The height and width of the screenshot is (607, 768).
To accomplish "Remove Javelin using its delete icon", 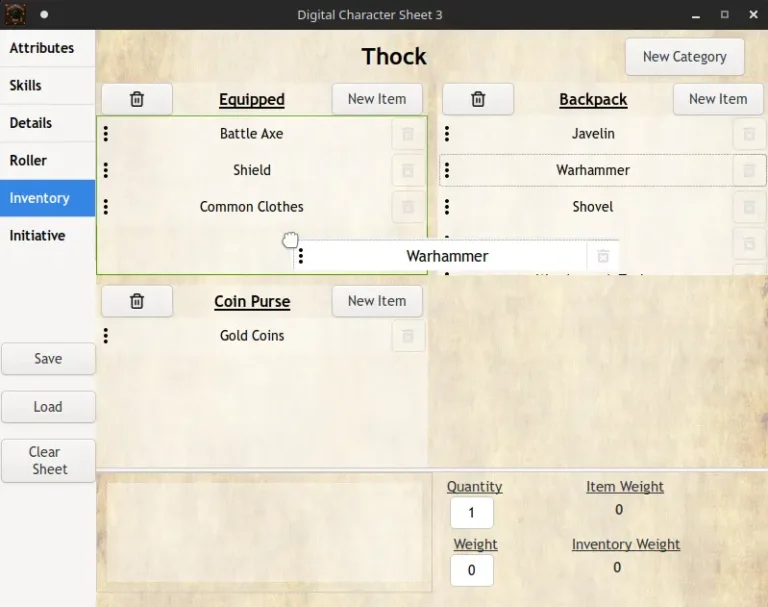I will click(749, 134).
